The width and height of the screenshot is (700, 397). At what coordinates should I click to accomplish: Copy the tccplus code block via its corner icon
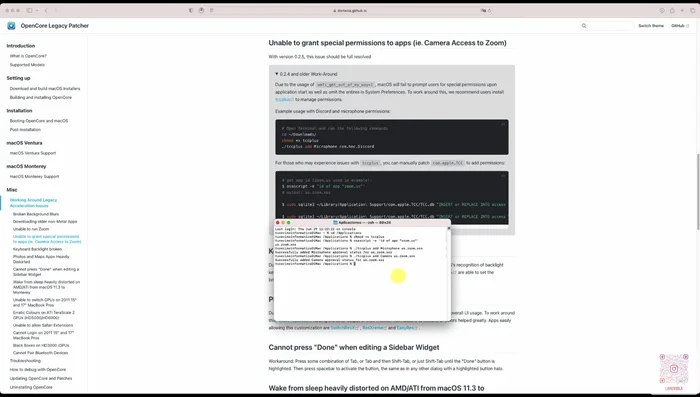click(x=503, y=124)
